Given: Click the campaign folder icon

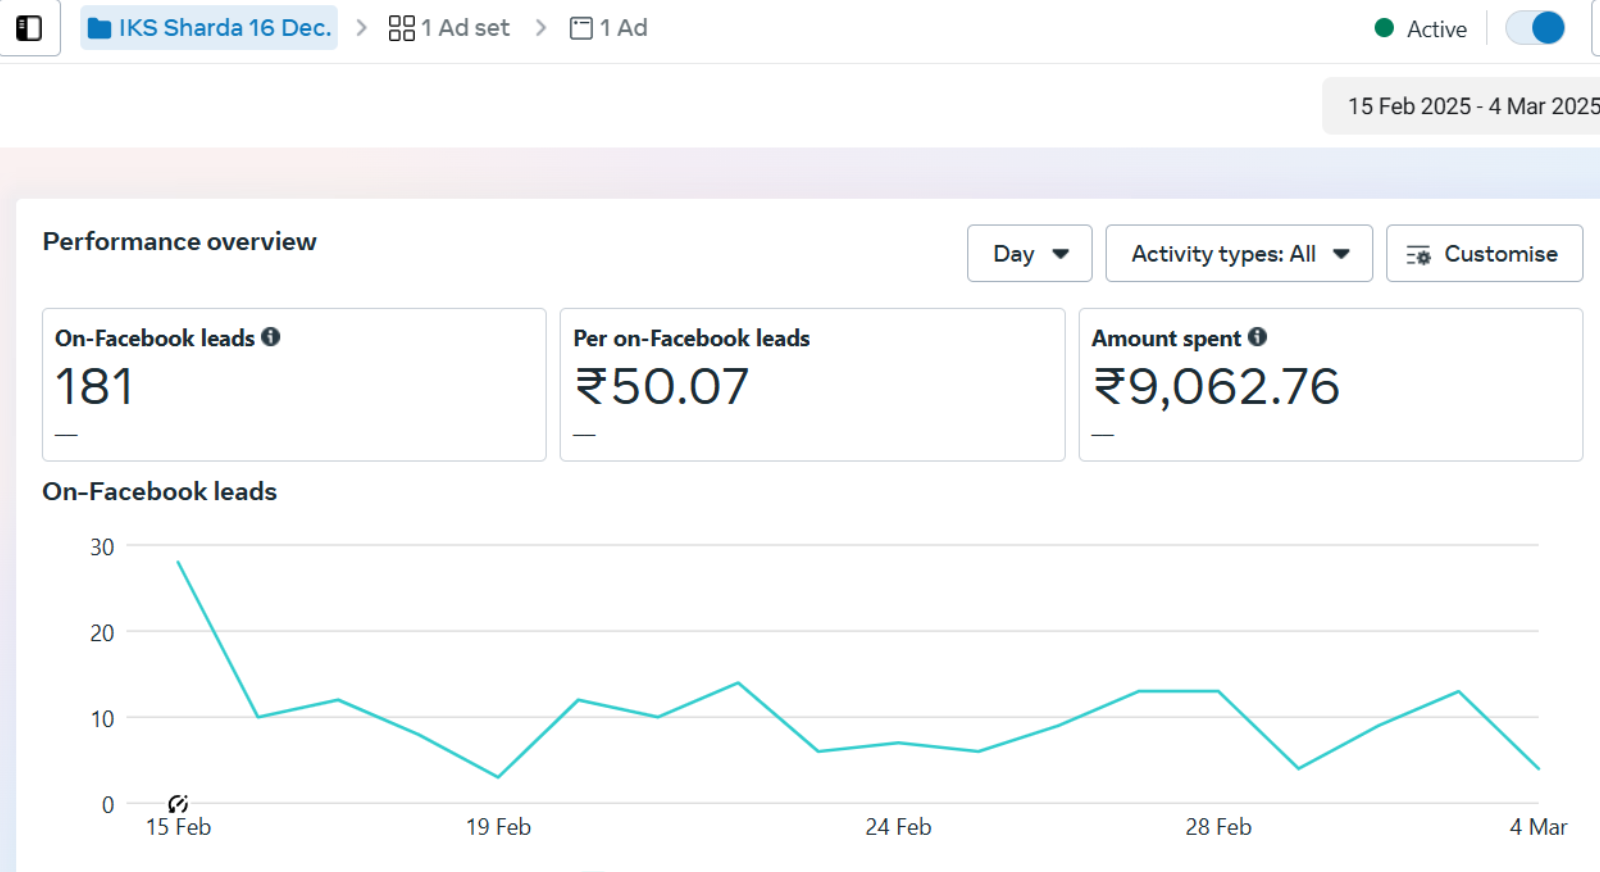Looking at the screenshot, I should tap(99, 28).
